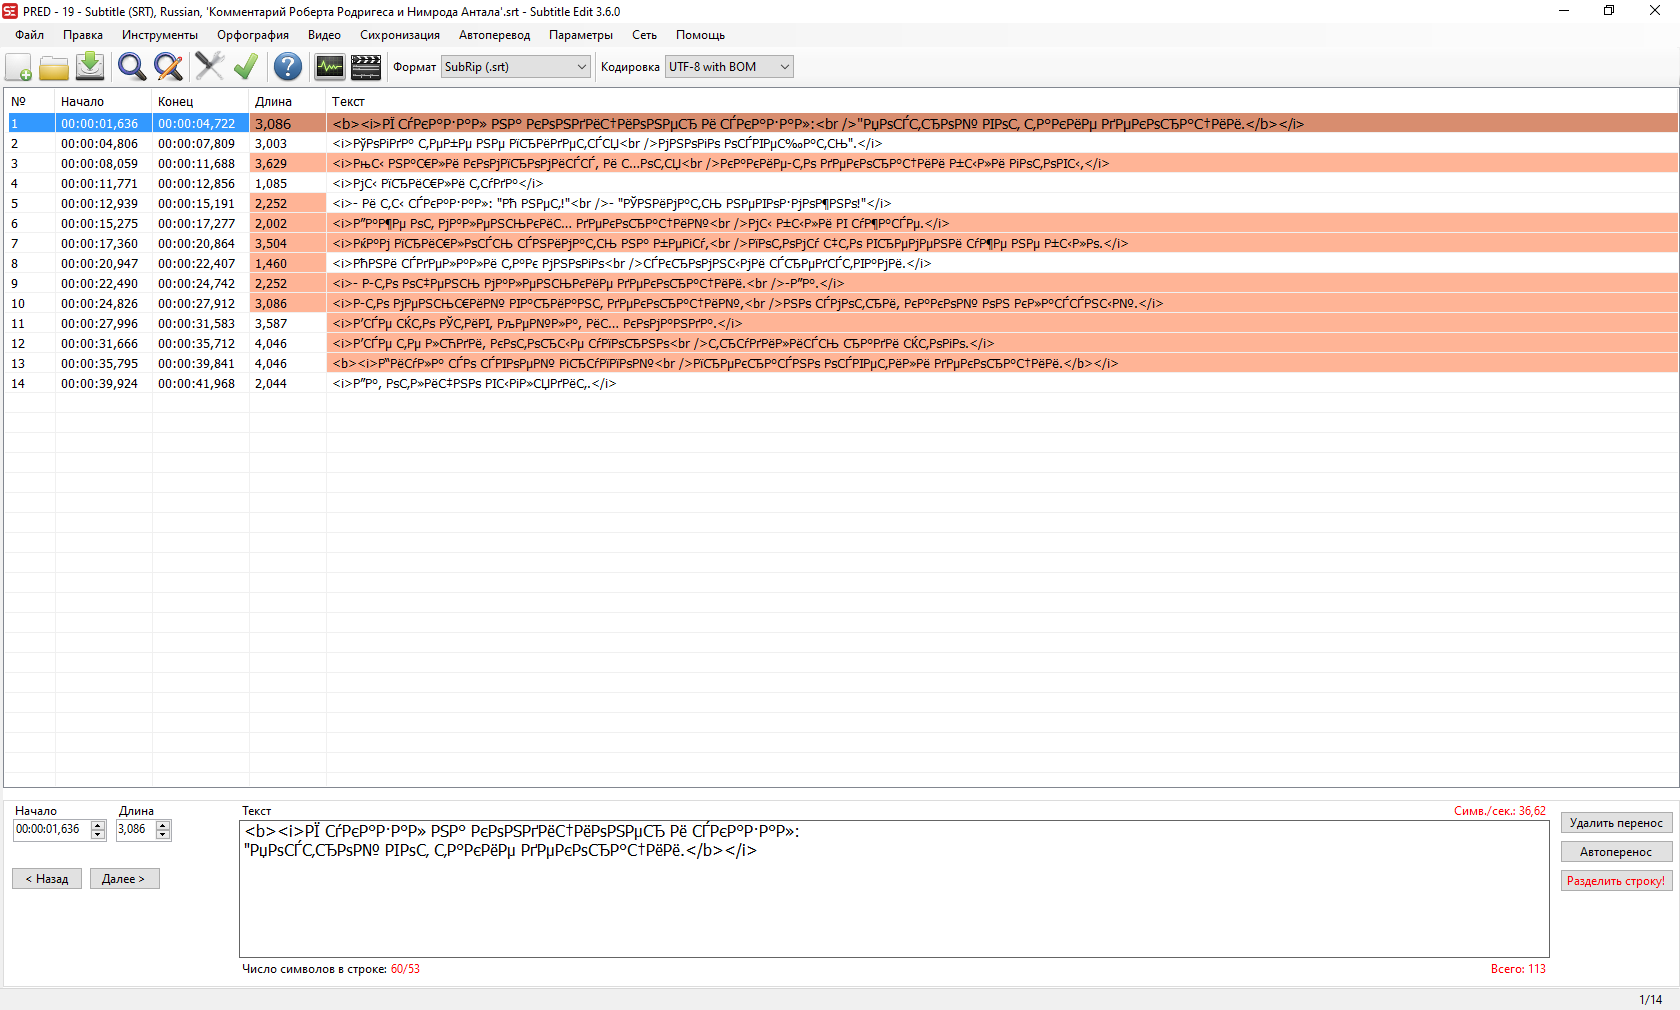The height and width of the screenshot is (1010, 1680).
Task: Open Find with the magnifier icon
Action: (x=131, y=67)
